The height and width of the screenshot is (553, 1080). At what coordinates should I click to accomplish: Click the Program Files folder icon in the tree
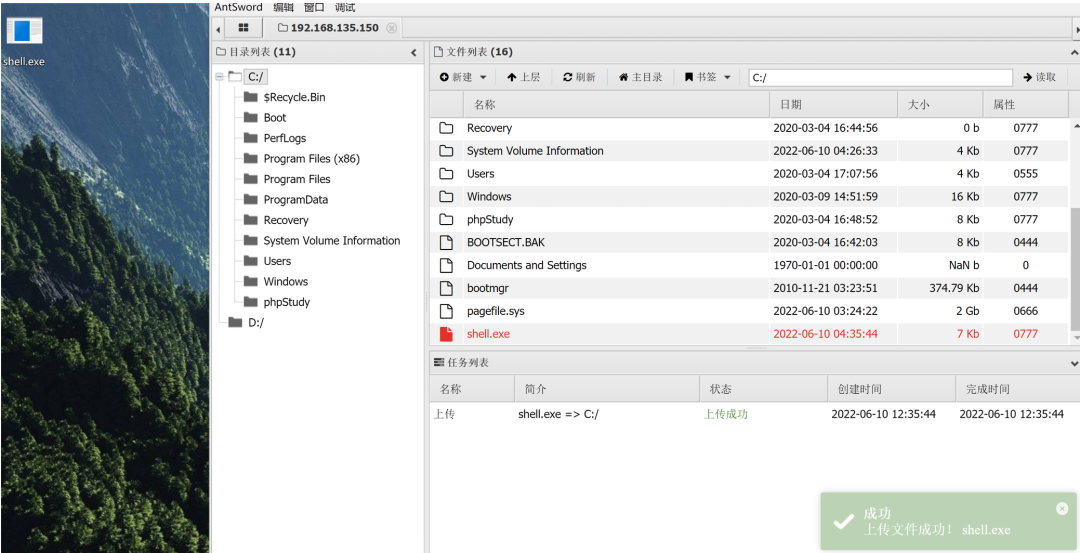coord(251,179)
